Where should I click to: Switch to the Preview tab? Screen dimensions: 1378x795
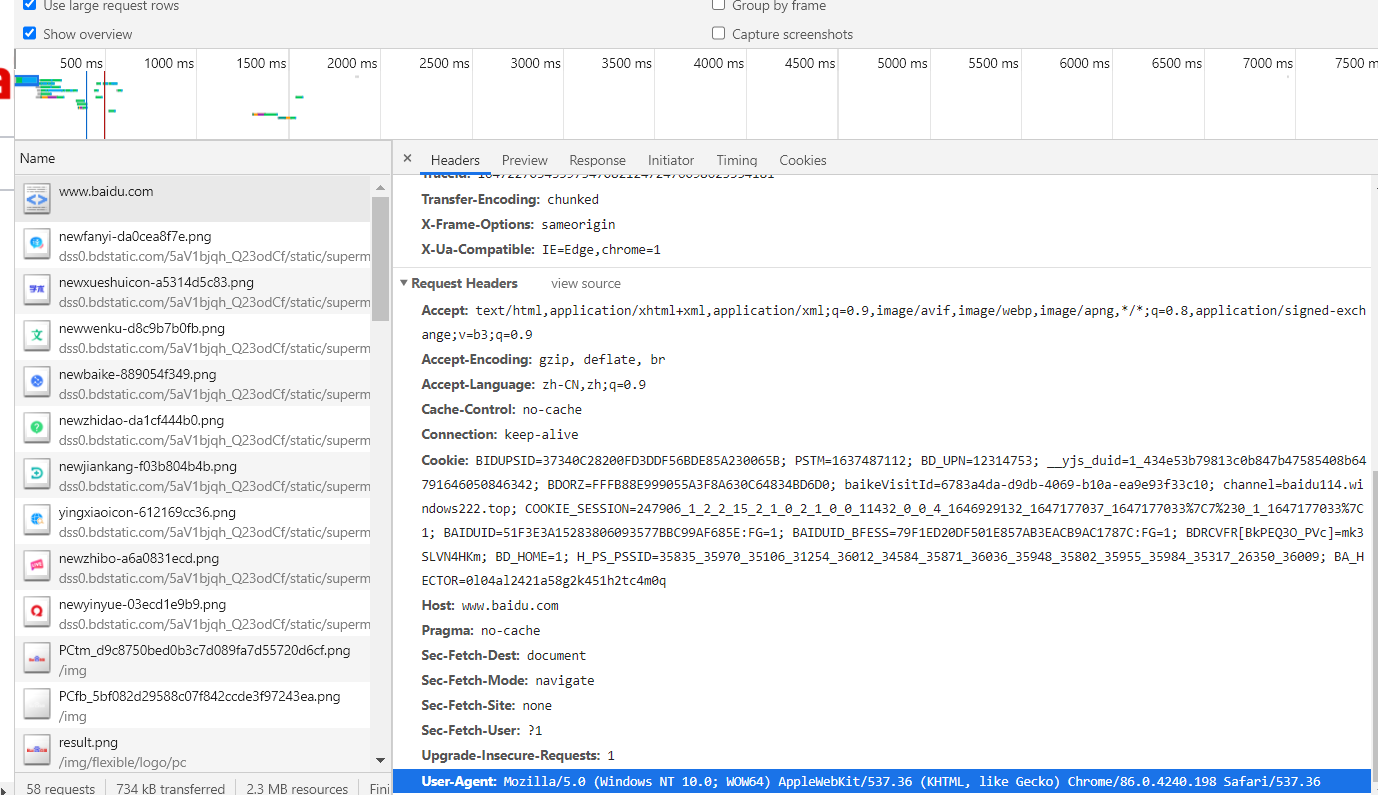[525, 160]
